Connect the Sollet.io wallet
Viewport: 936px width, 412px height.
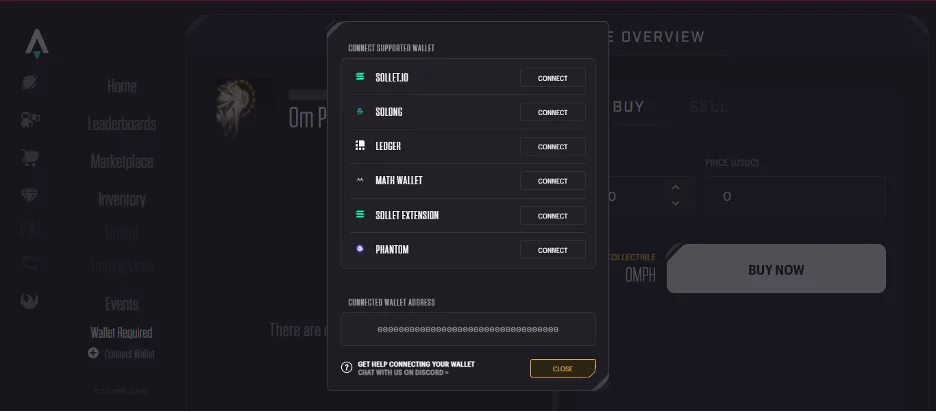pyautogui.click(x=553, y=78)
